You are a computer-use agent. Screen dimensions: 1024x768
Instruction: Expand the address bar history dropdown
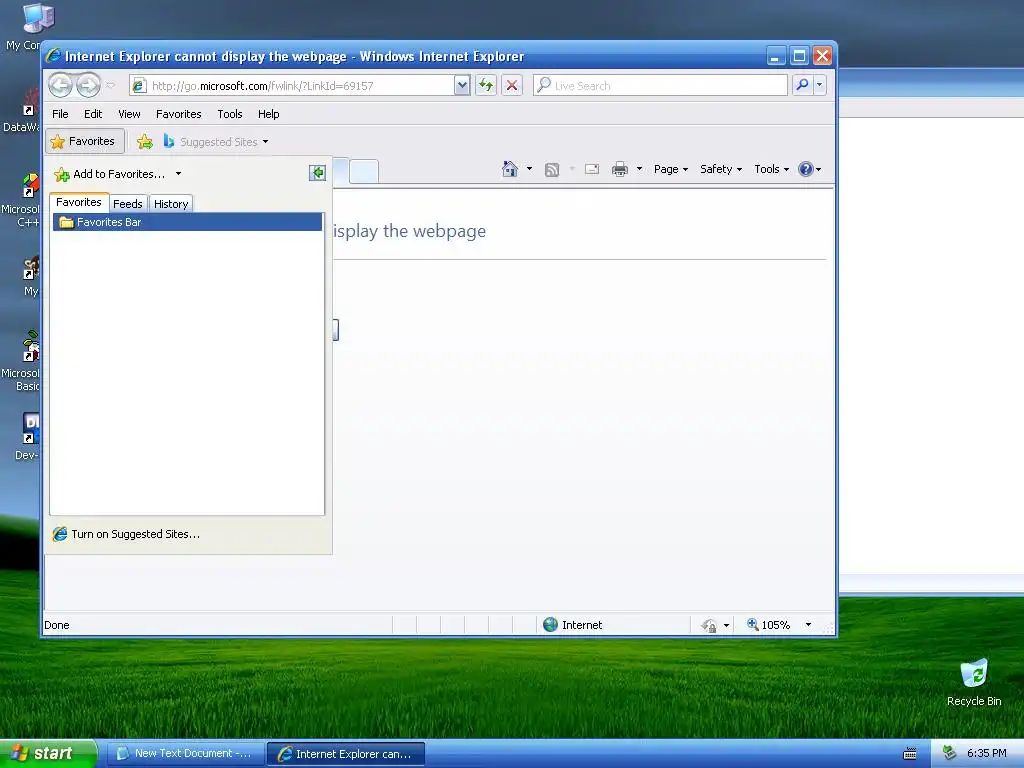tap(462, 86)
